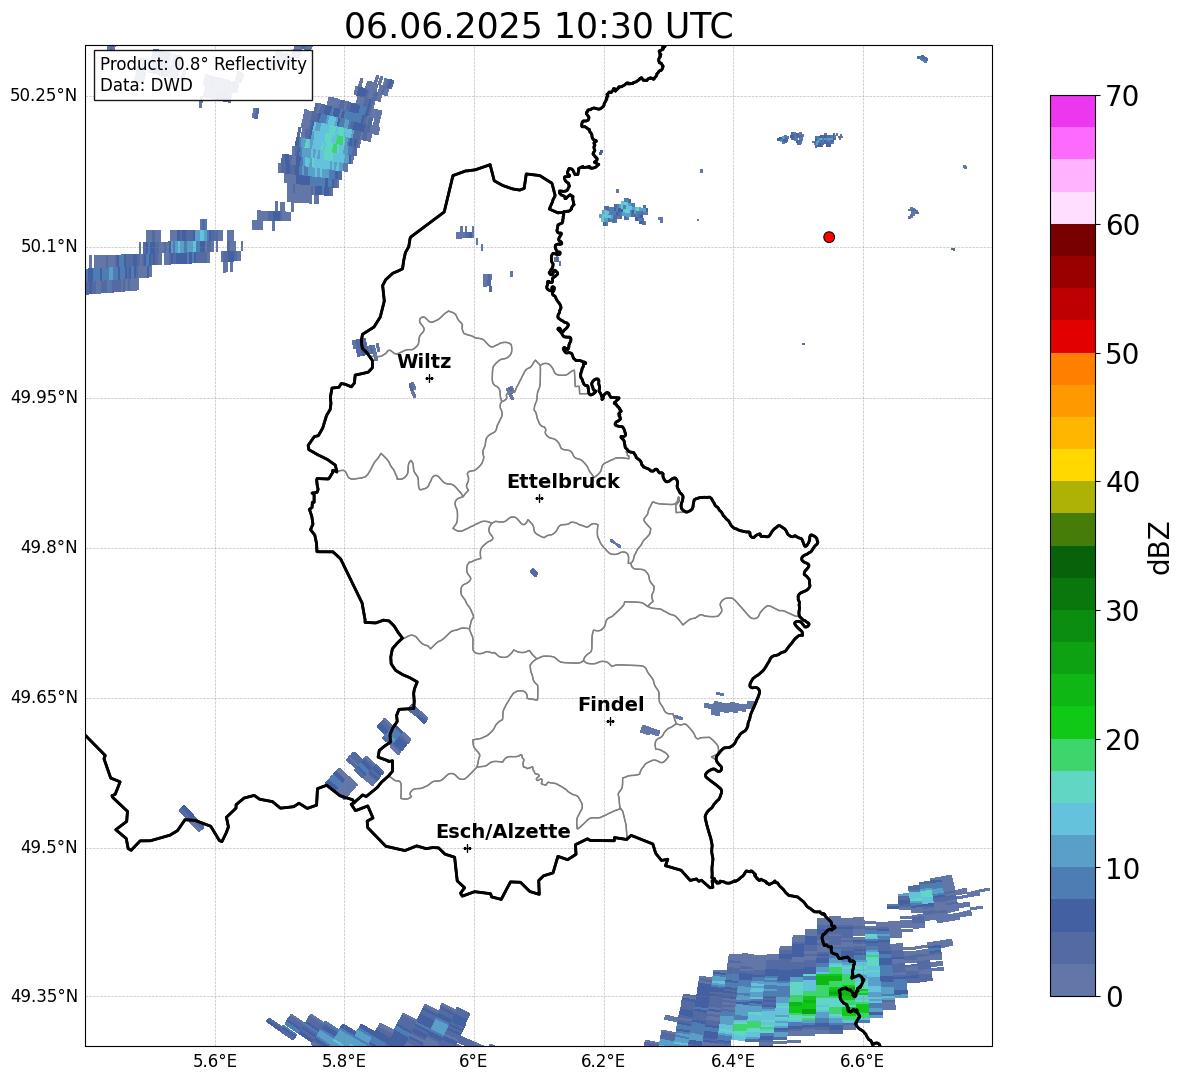Click the 6.6°E longitude label
Screen dimensions: 1184x1081
[x=862, y=1061]
